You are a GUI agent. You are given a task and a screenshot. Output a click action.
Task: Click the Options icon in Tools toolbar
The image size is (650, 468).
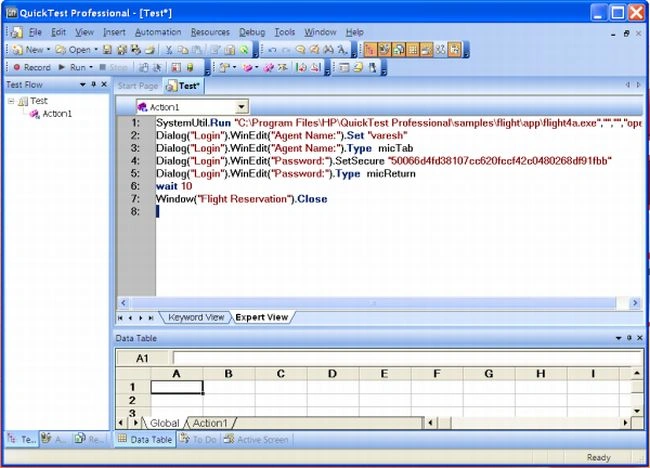[344, 67]
